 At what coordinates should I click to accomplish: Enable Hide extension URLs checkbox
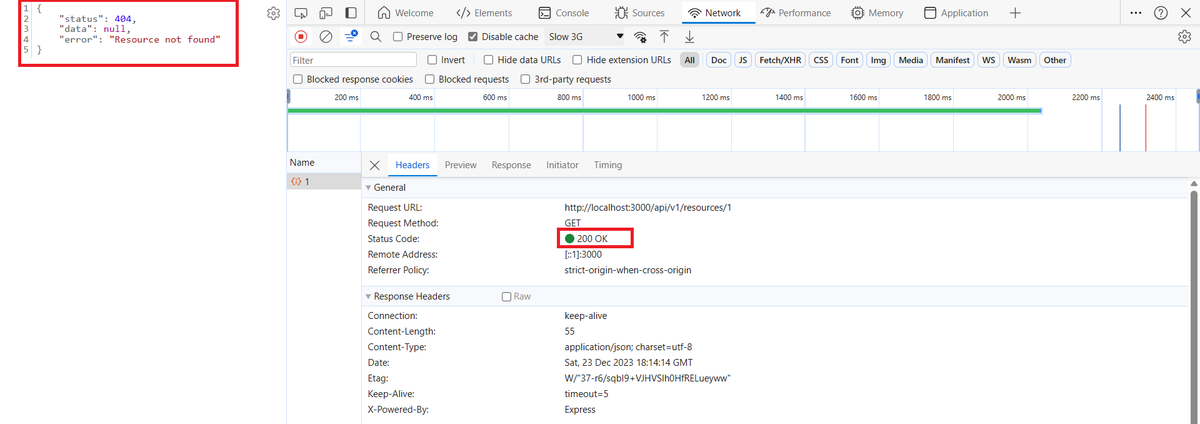(x=577, y=60)
